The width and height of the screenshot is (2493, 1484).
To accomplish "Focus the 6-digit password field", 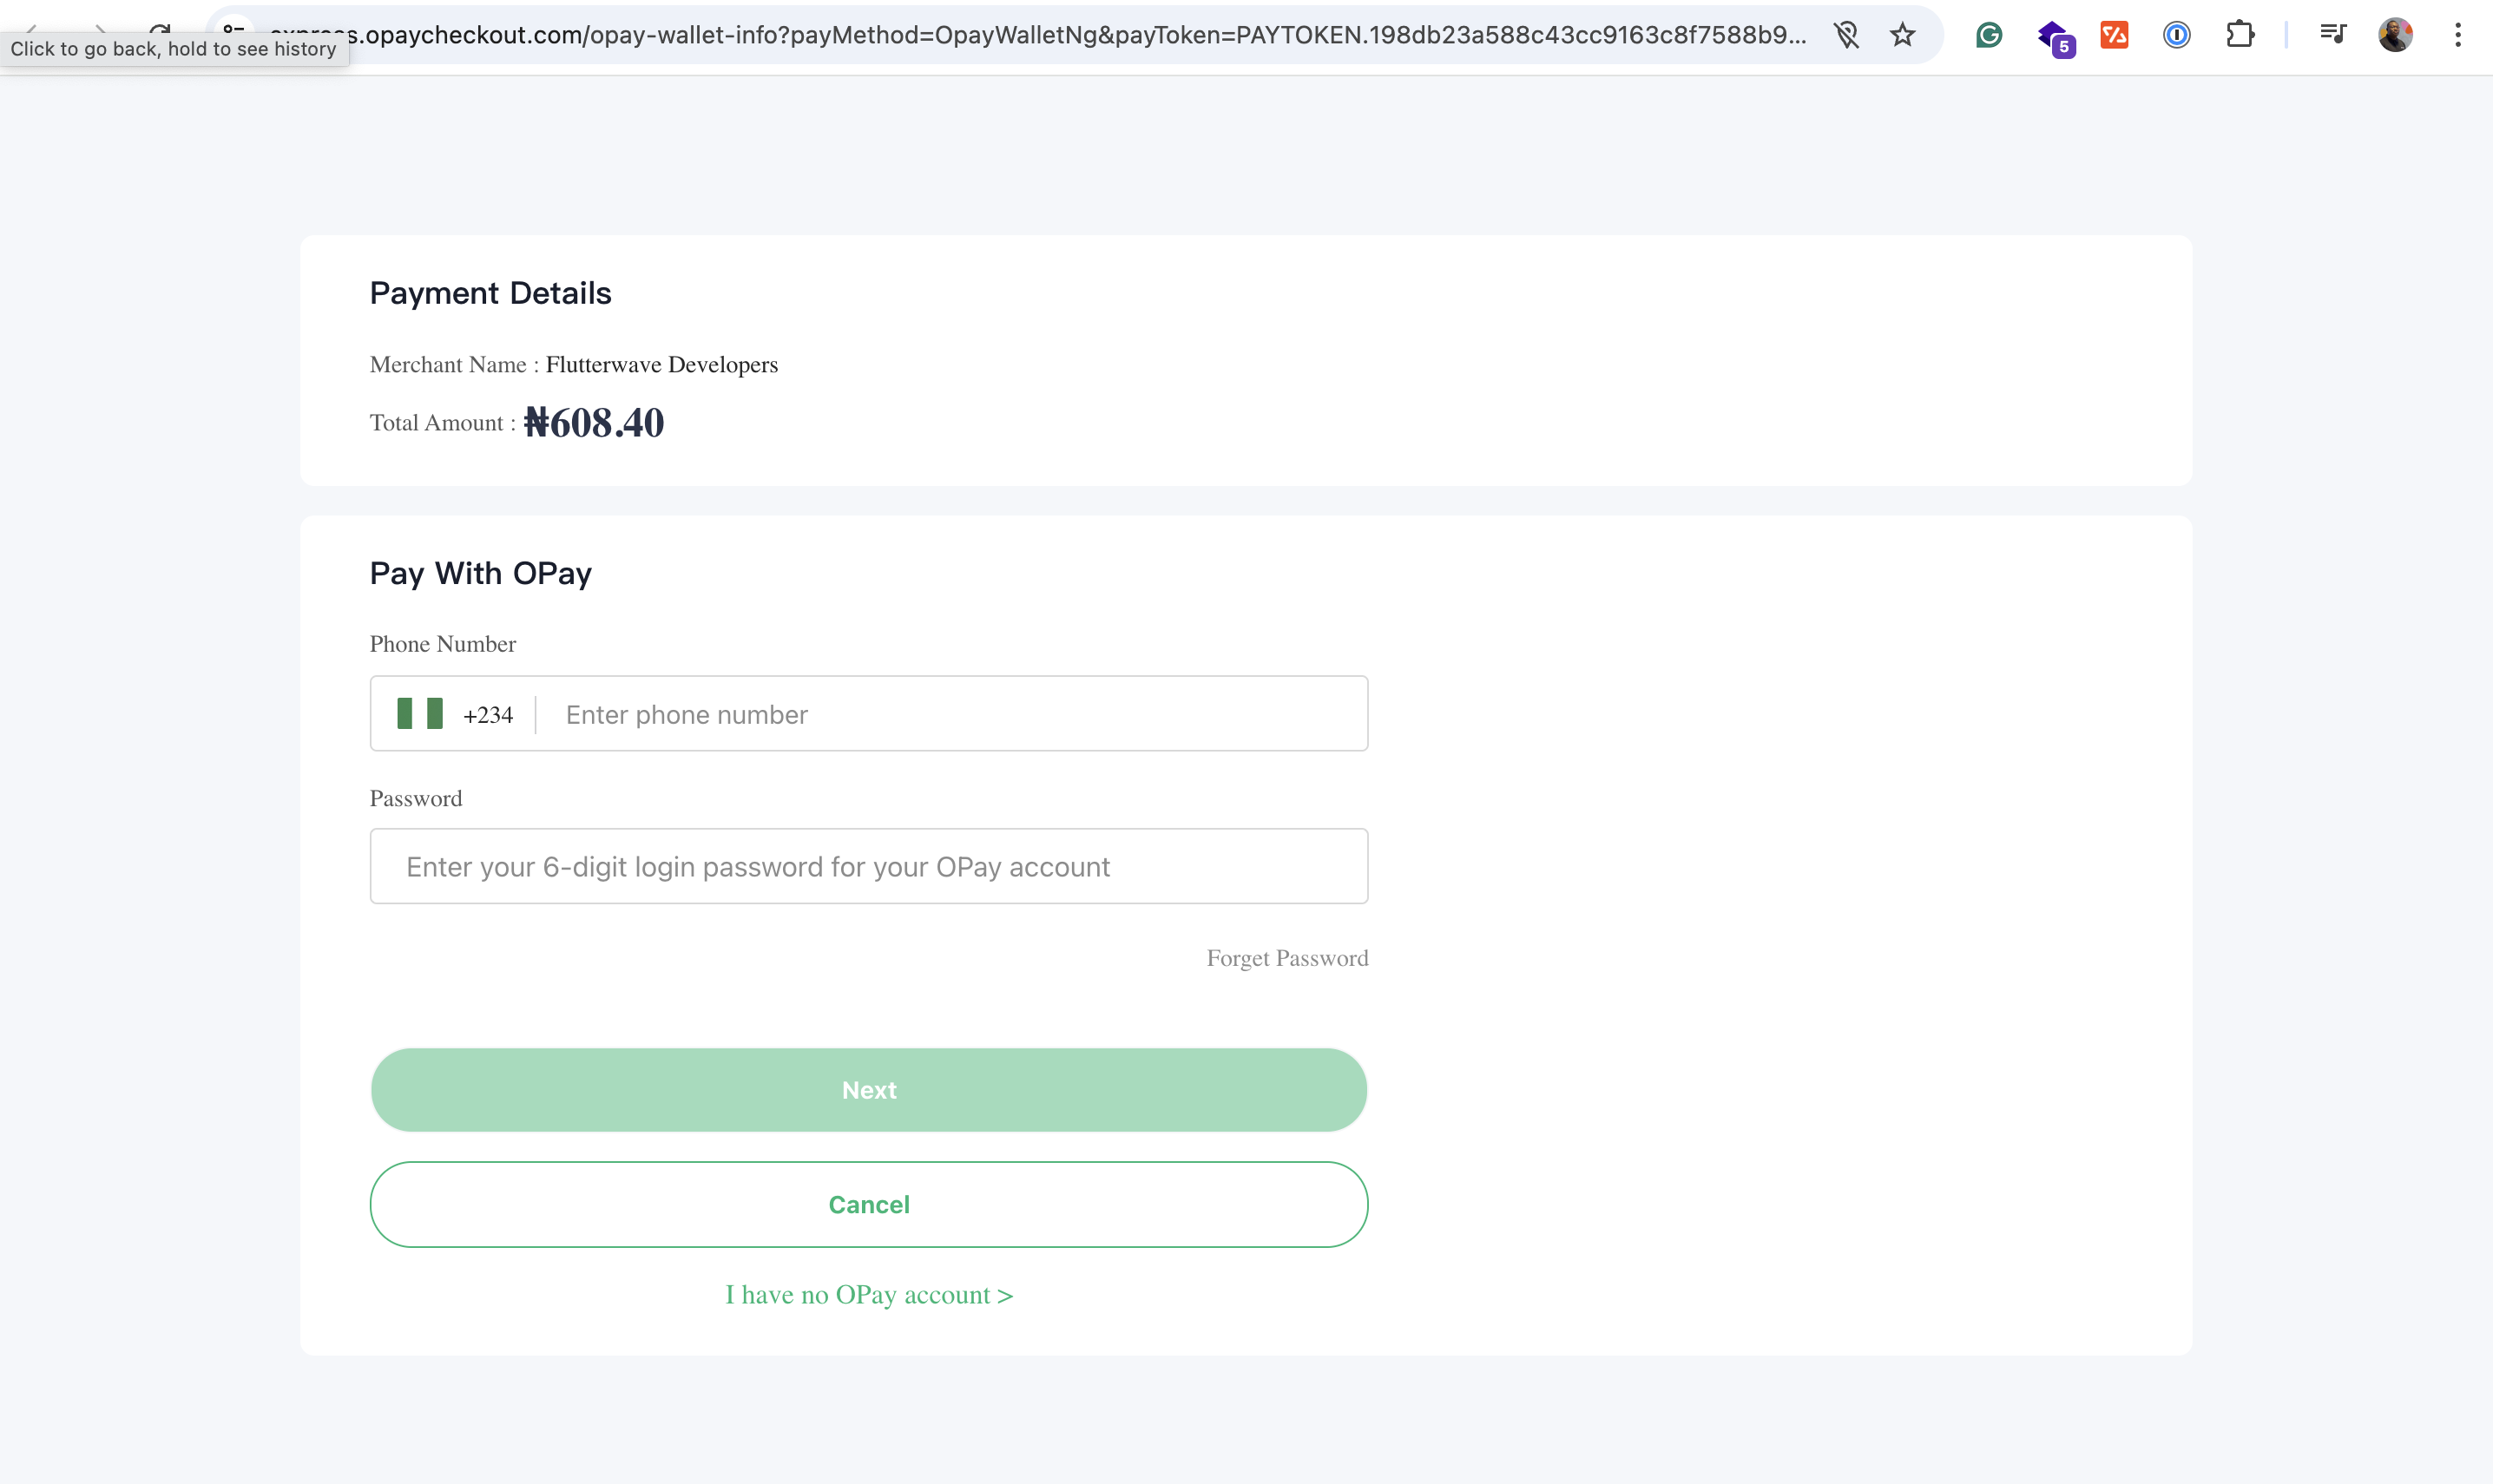I will tap(869, 866).
